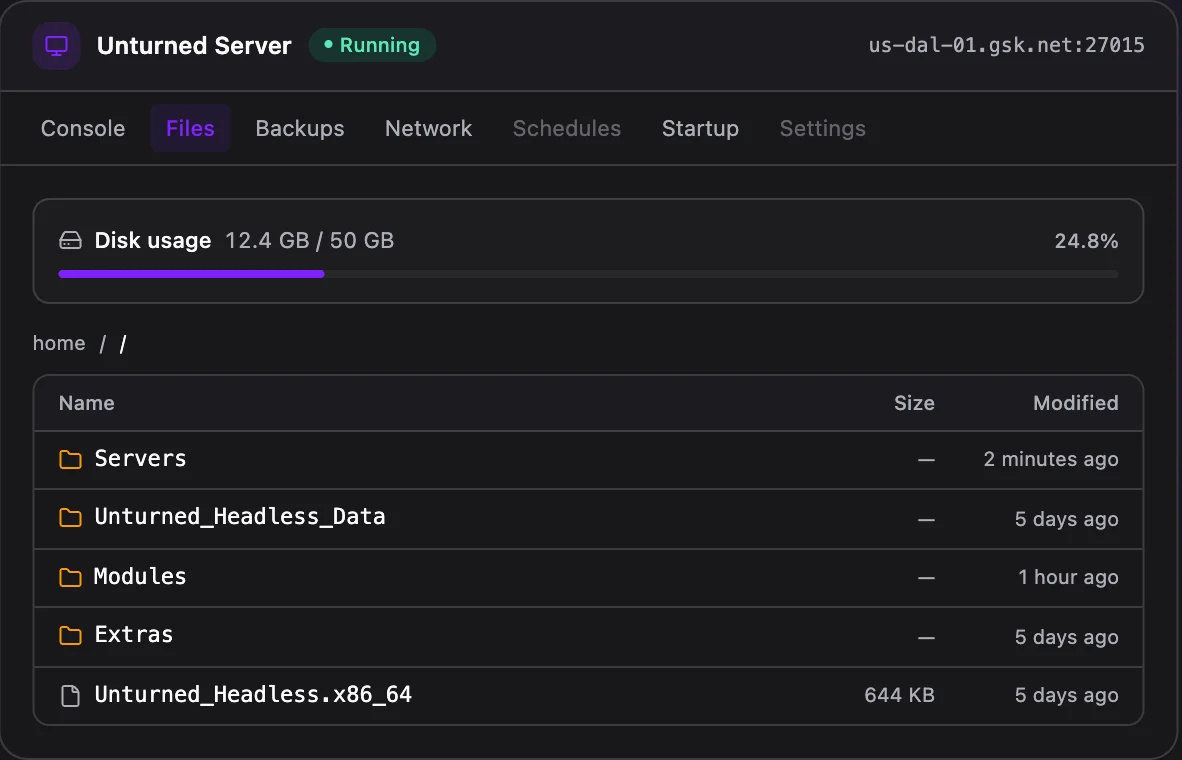The height and width of the screenshot is (760, 1182).
Task: Click the home breadcrumb link
Action: [x=59, y=343]
